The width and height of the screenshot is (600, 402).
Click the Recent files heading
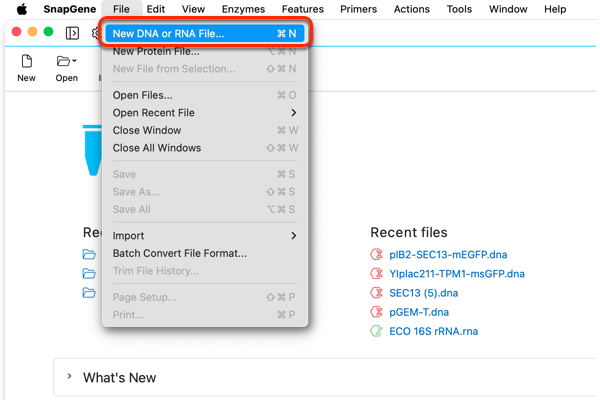(409, 233)
